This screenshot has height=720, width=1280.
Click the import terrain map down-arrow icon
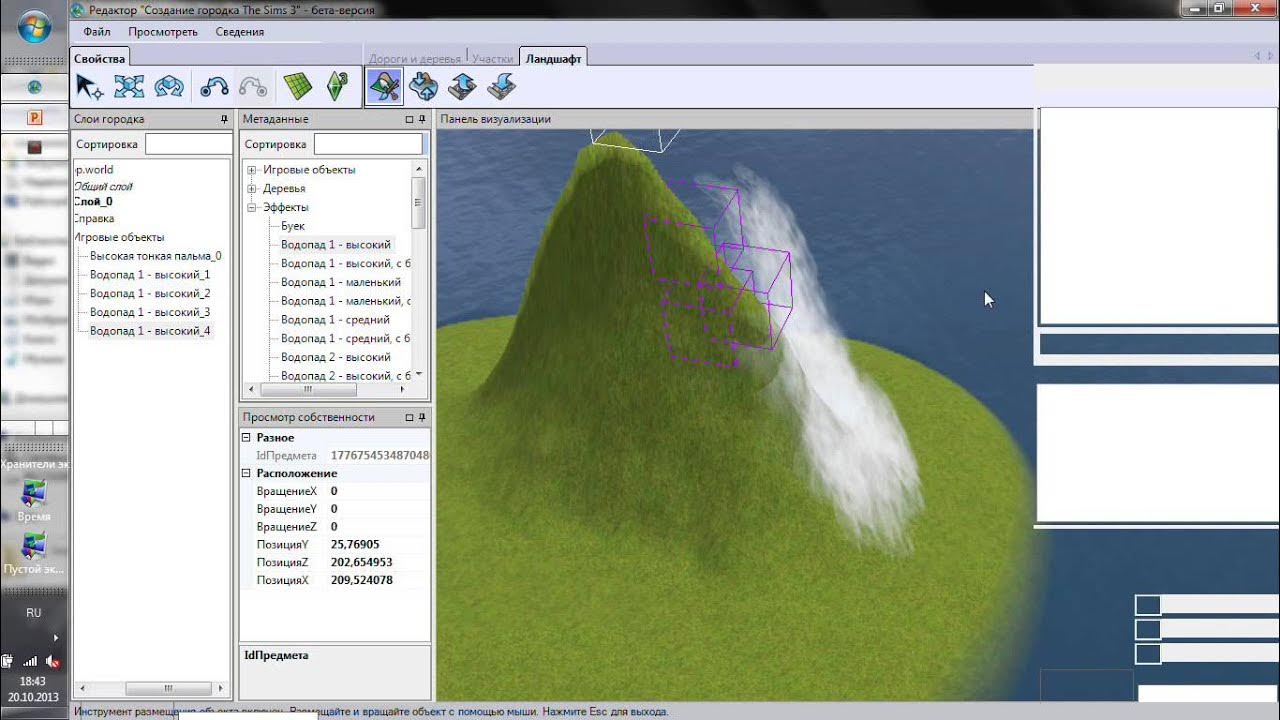point(501,87)
